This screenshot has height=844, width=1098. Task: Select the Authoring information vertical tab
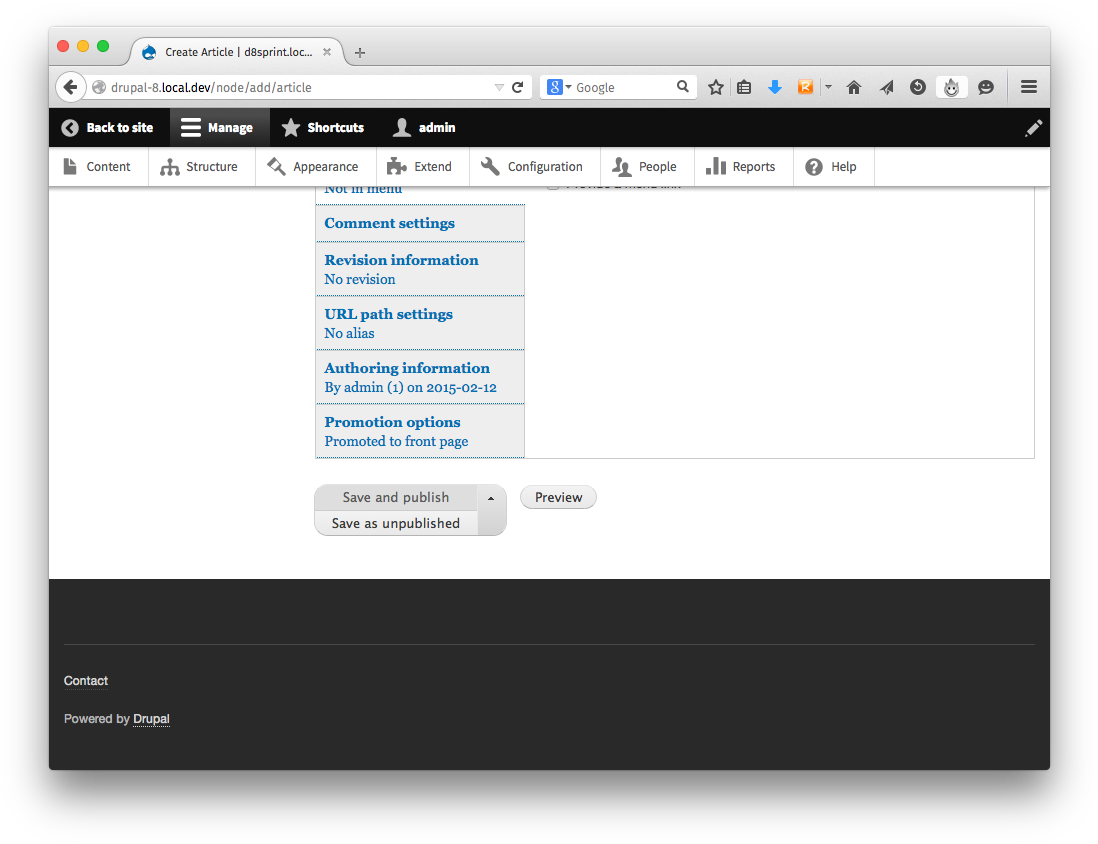pyautogui.click(x=419, y=377)
